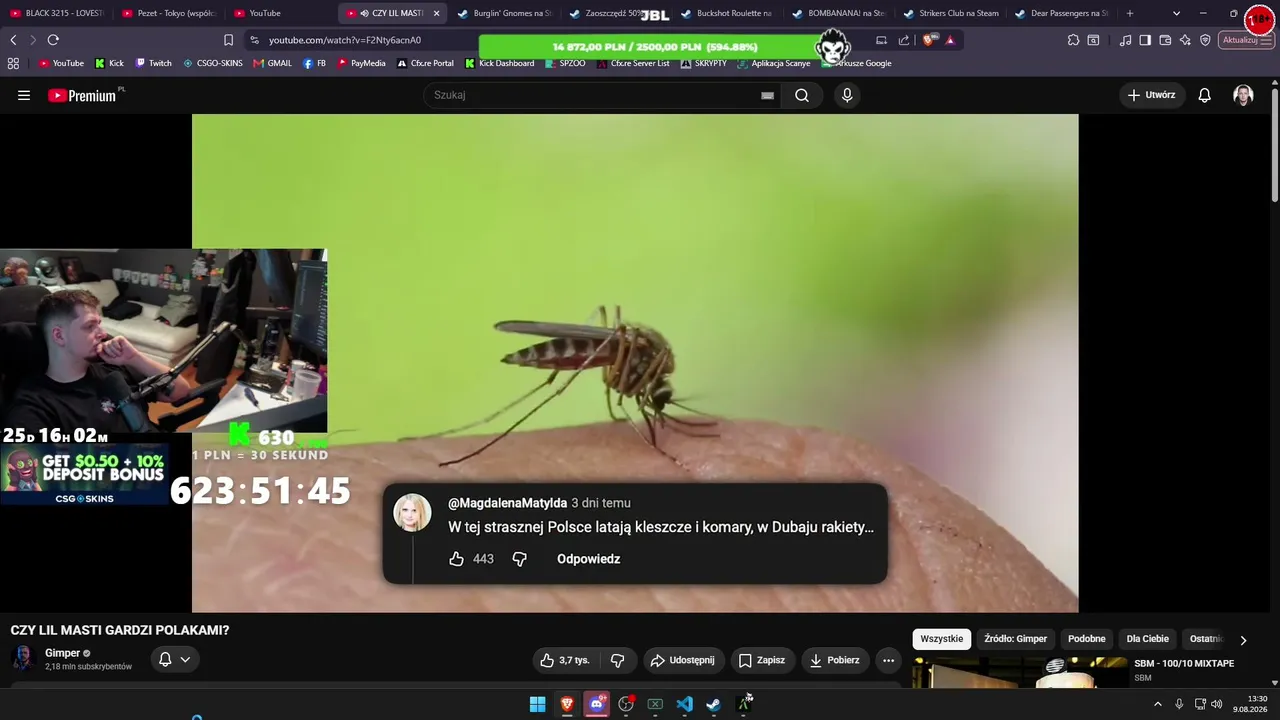Open Gimper channel avatar
The width and height of the screenshot is (1280, 720).
point(23,659)
